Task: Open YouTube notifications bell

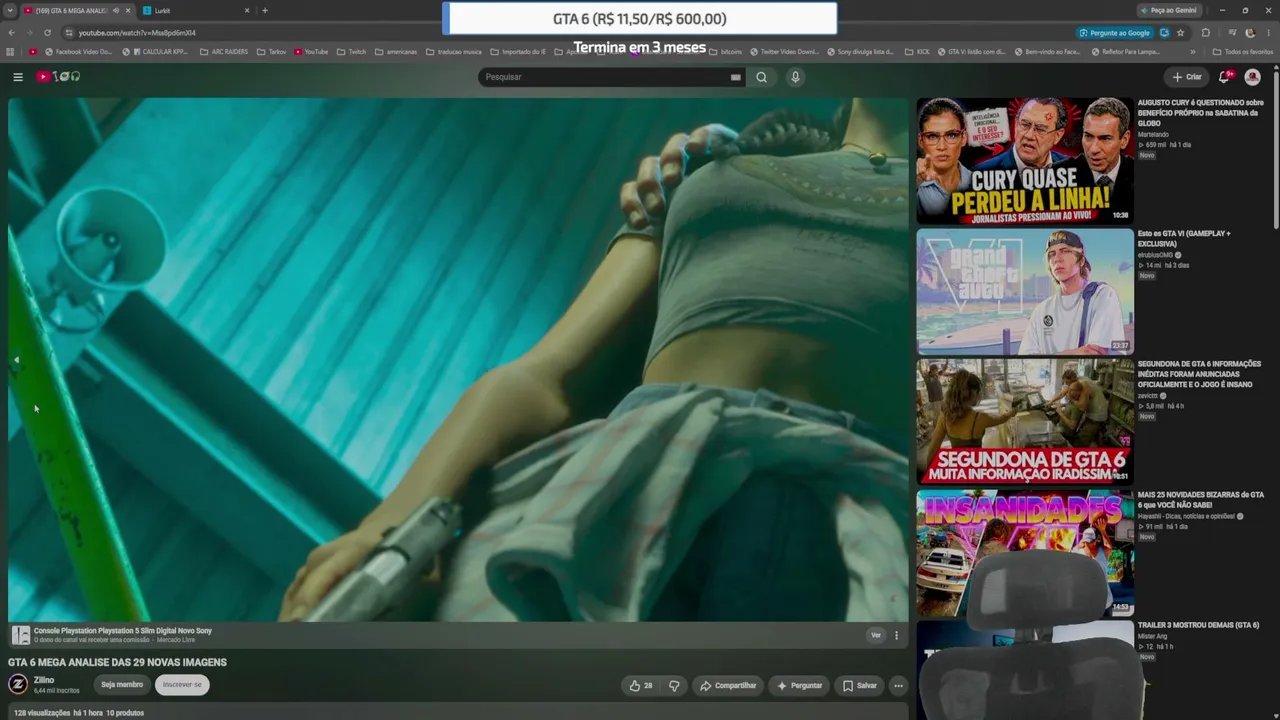Action: pos(1225,77)
